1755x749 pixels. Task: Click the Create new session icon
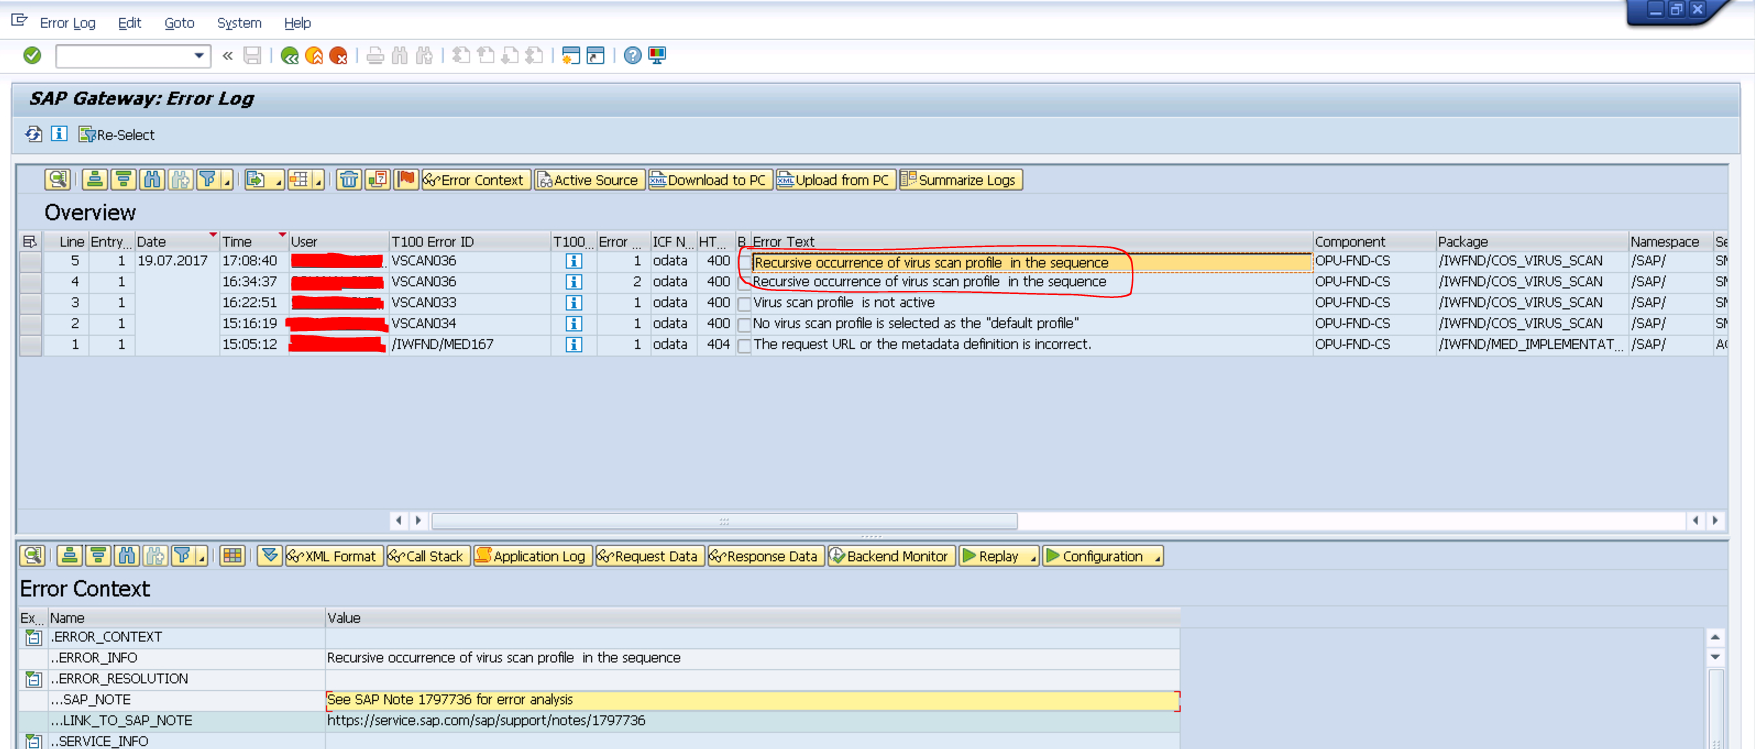coord(571,55)
